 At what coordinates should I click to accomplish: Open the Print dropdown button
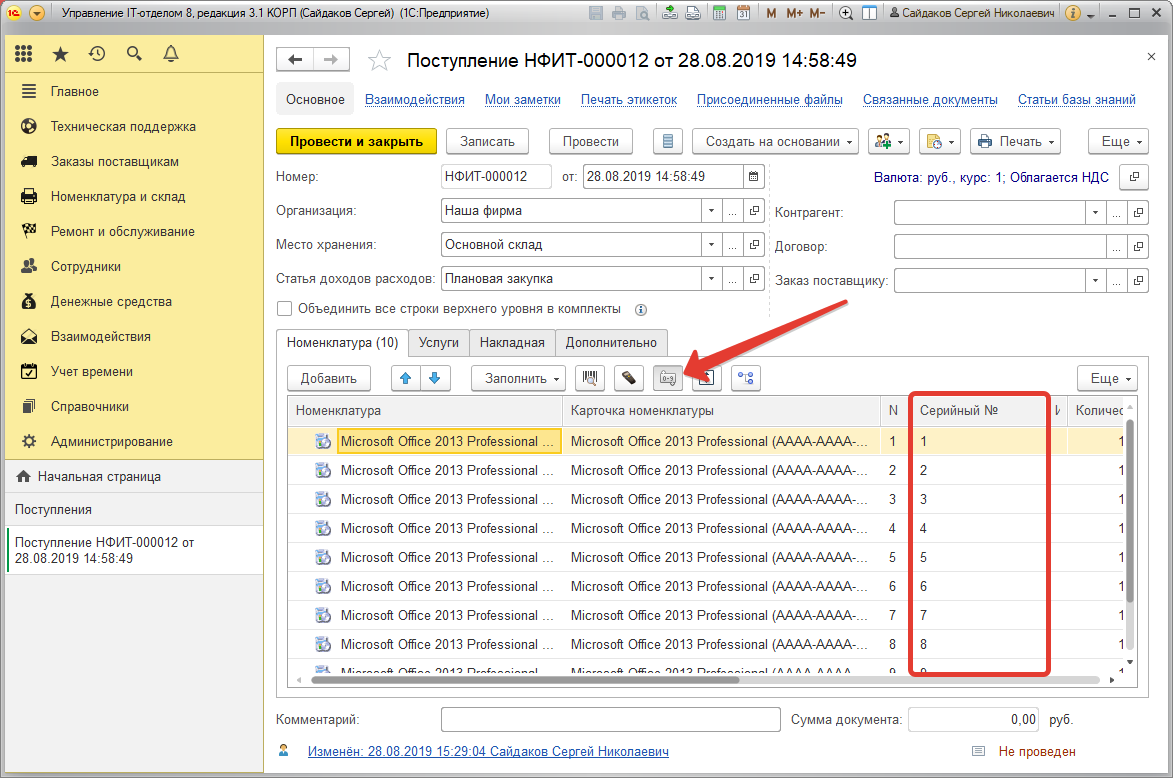(x=1015, y=141)
